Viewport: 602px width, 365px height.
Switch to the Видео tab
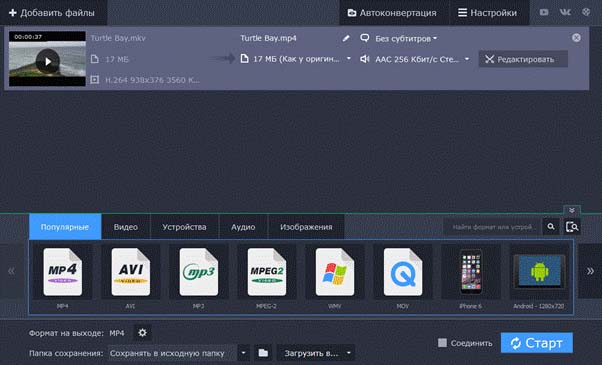126,227
